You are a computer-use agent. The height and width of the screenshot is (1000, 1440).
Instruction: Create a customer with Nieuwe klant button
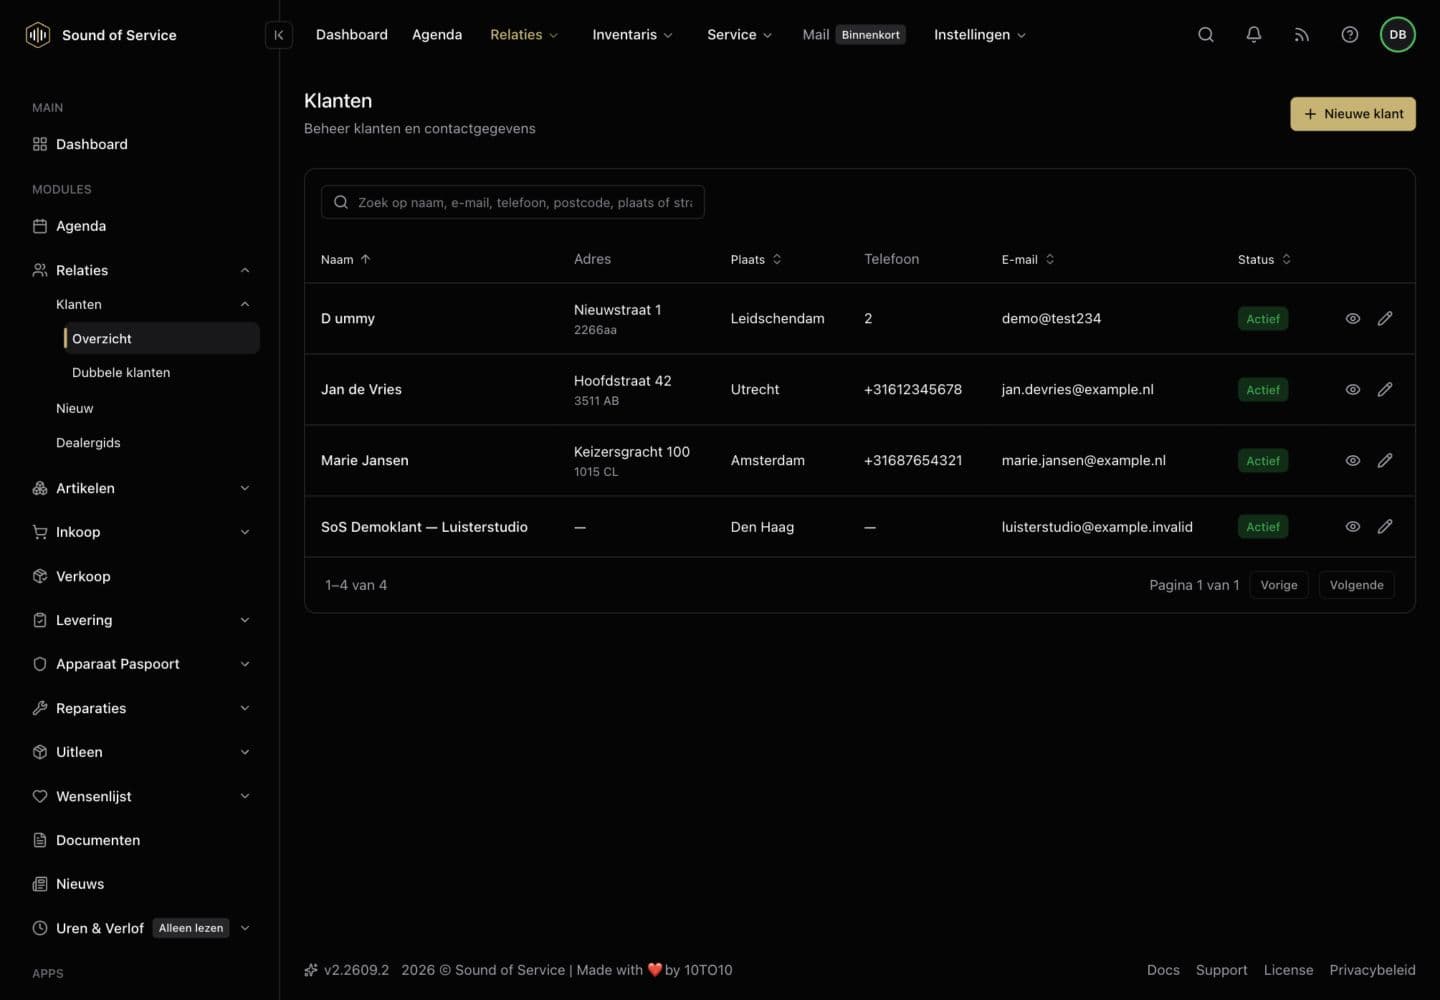tap(1353, 114)
